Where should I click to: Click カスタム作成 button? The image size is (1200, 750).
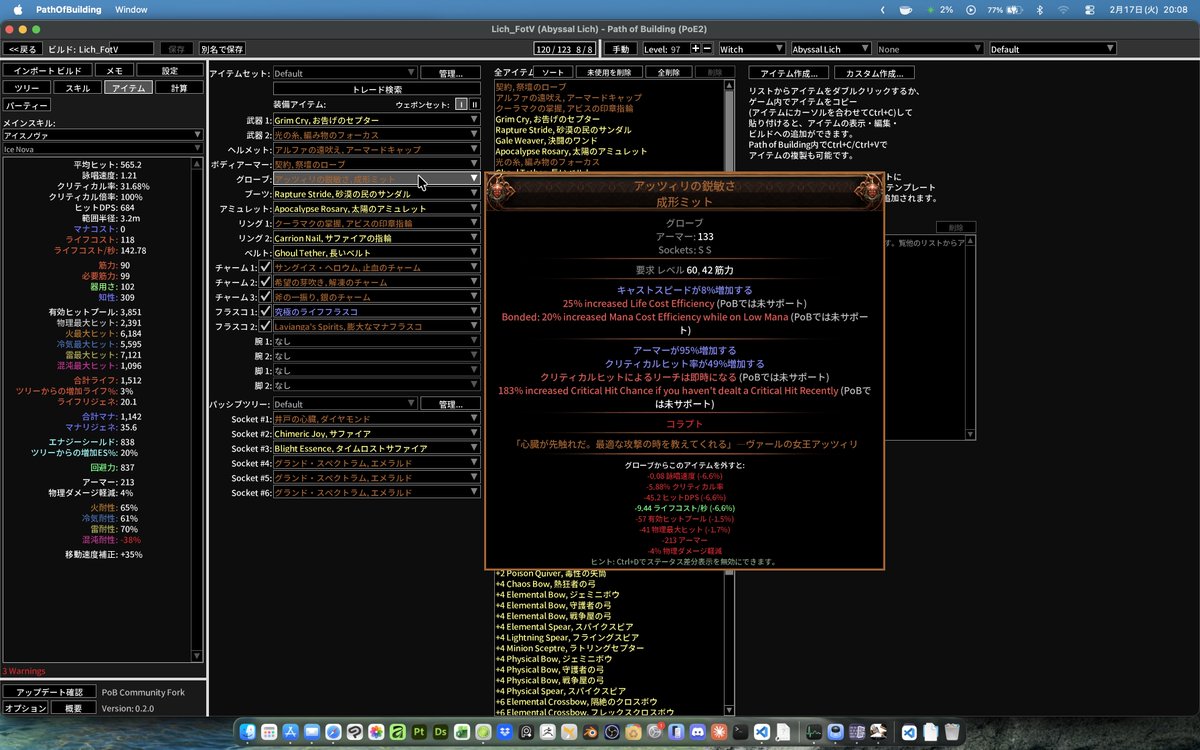point(875,72)
